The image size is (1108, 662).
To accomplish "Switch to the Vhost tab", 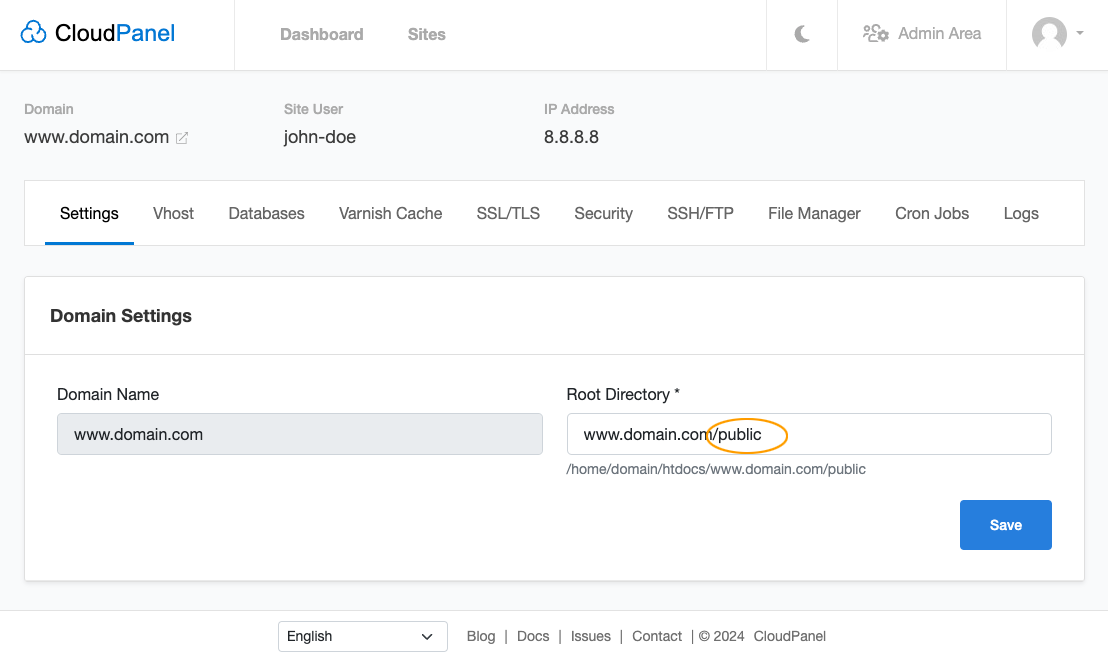I will point(173,213).
